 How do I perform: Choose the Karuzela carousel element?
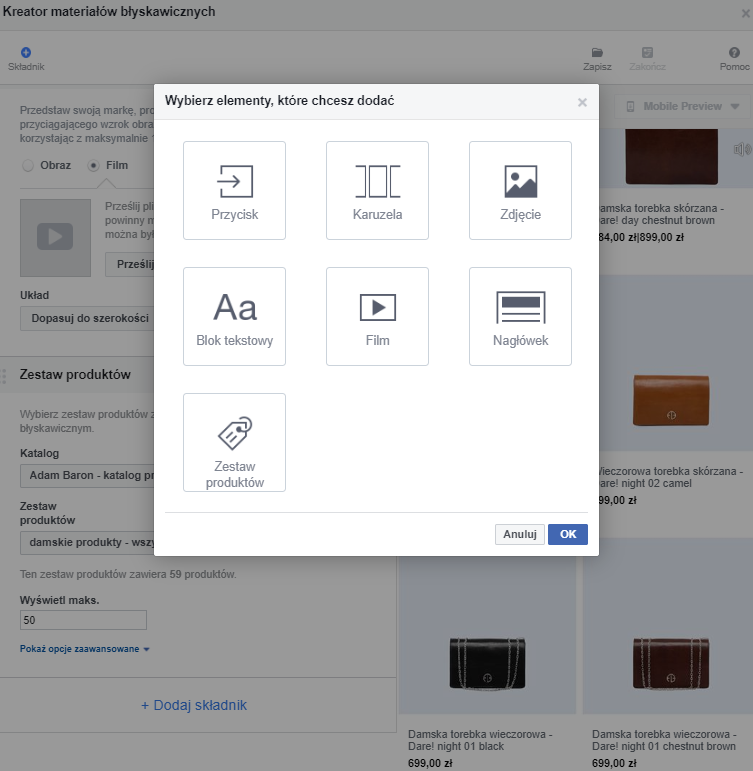pyautogui.click(x=377, y=190)
